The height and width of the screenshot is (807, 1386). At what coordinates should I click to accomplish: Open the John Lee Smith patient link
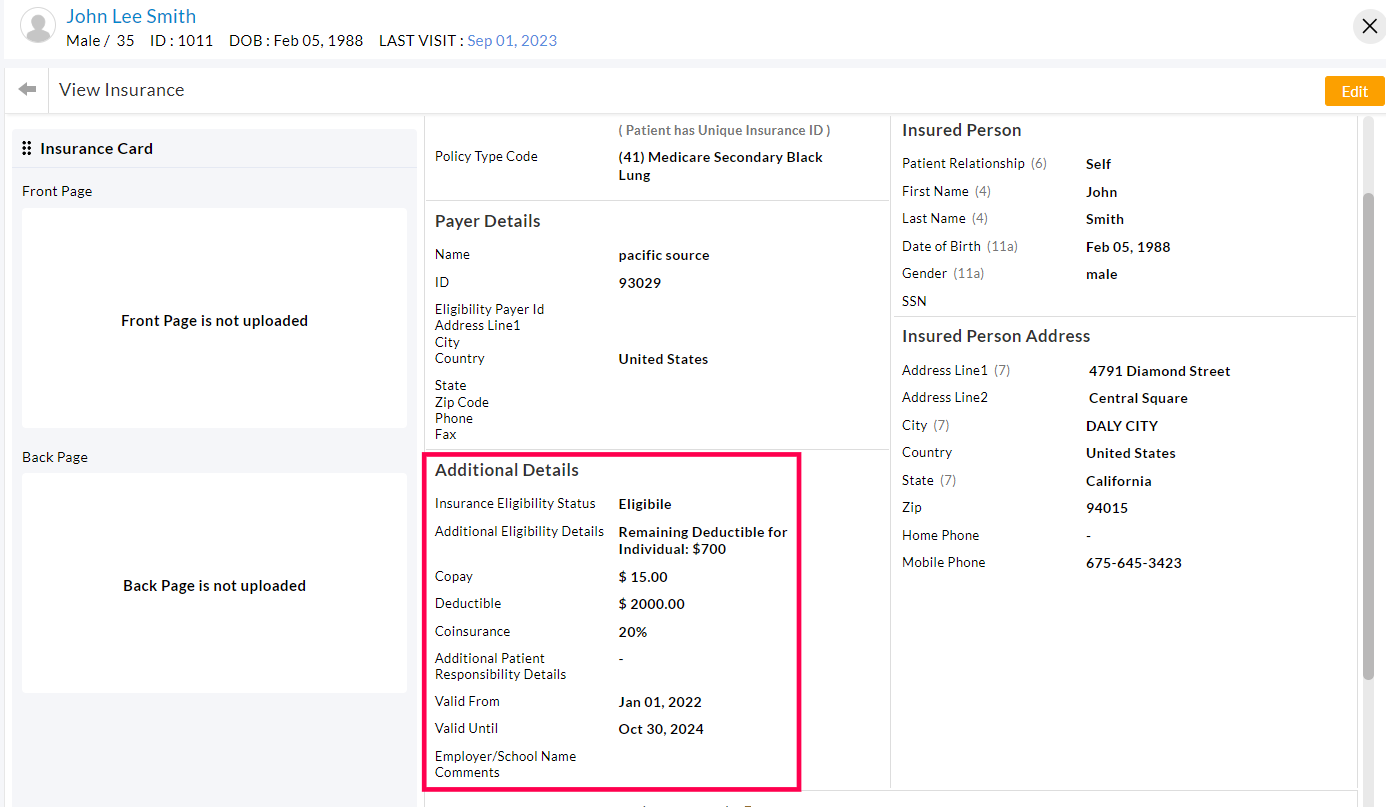click(x=131, y=15)
